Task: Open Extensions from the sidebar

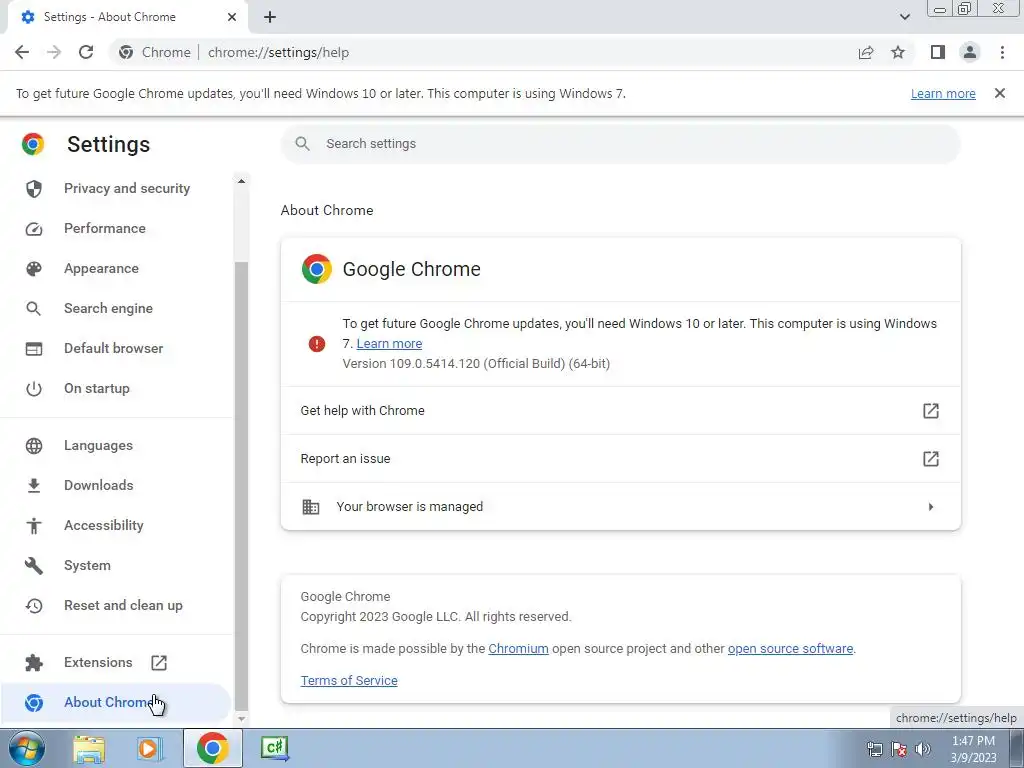Action: point(116,663)
